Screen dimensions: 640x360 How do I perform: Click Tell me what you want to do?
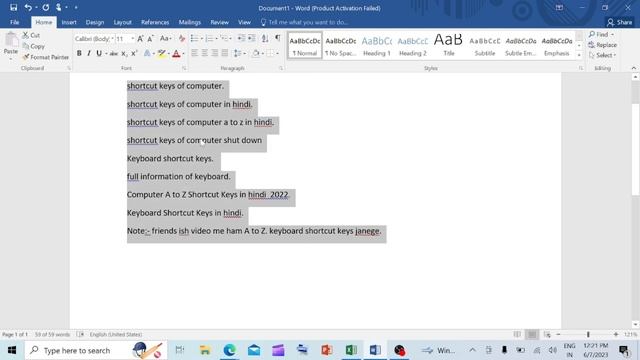pyautogui.click(x=304, y=22)
